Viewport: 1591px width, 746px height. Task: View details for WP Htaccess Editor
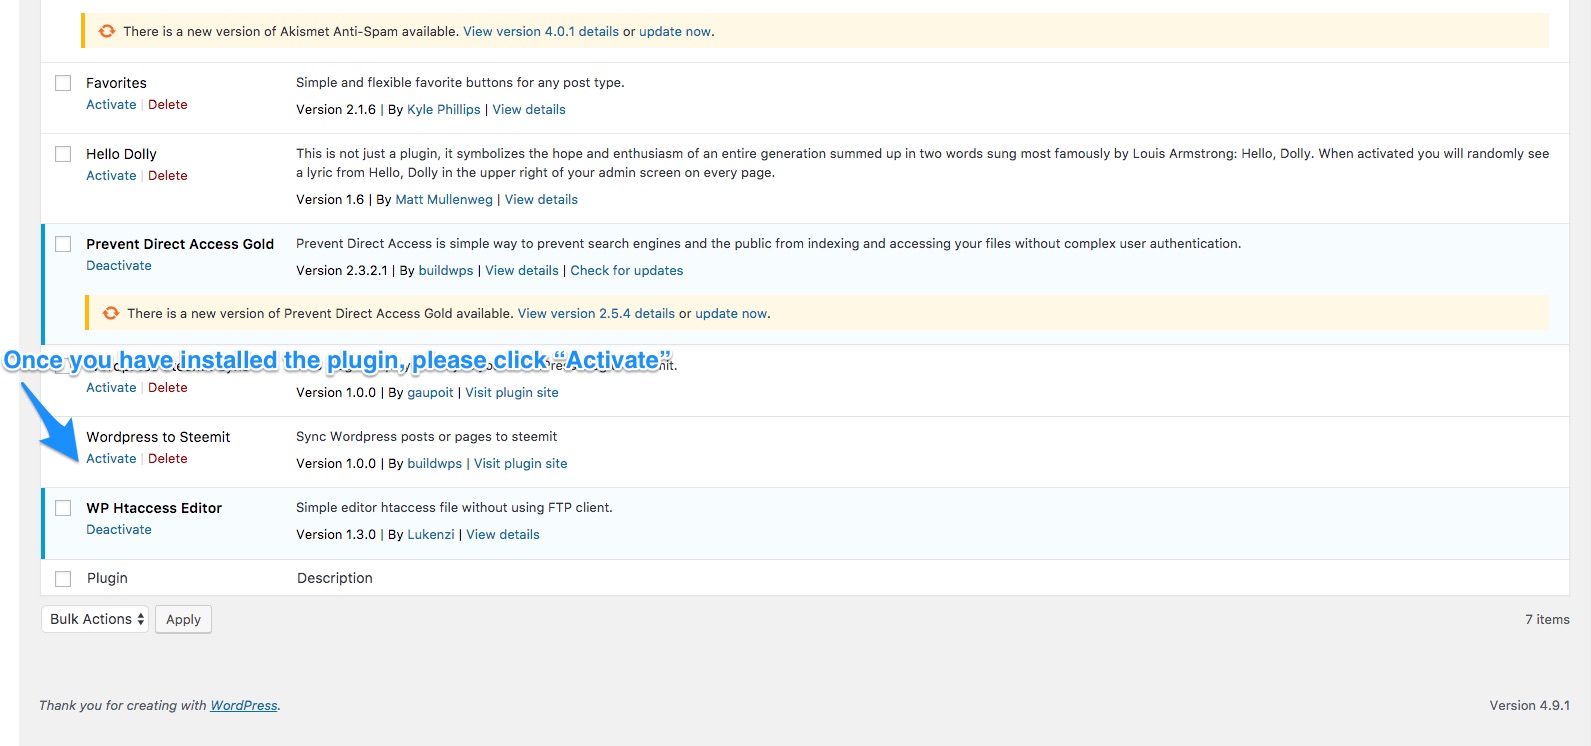coord(503,534)
